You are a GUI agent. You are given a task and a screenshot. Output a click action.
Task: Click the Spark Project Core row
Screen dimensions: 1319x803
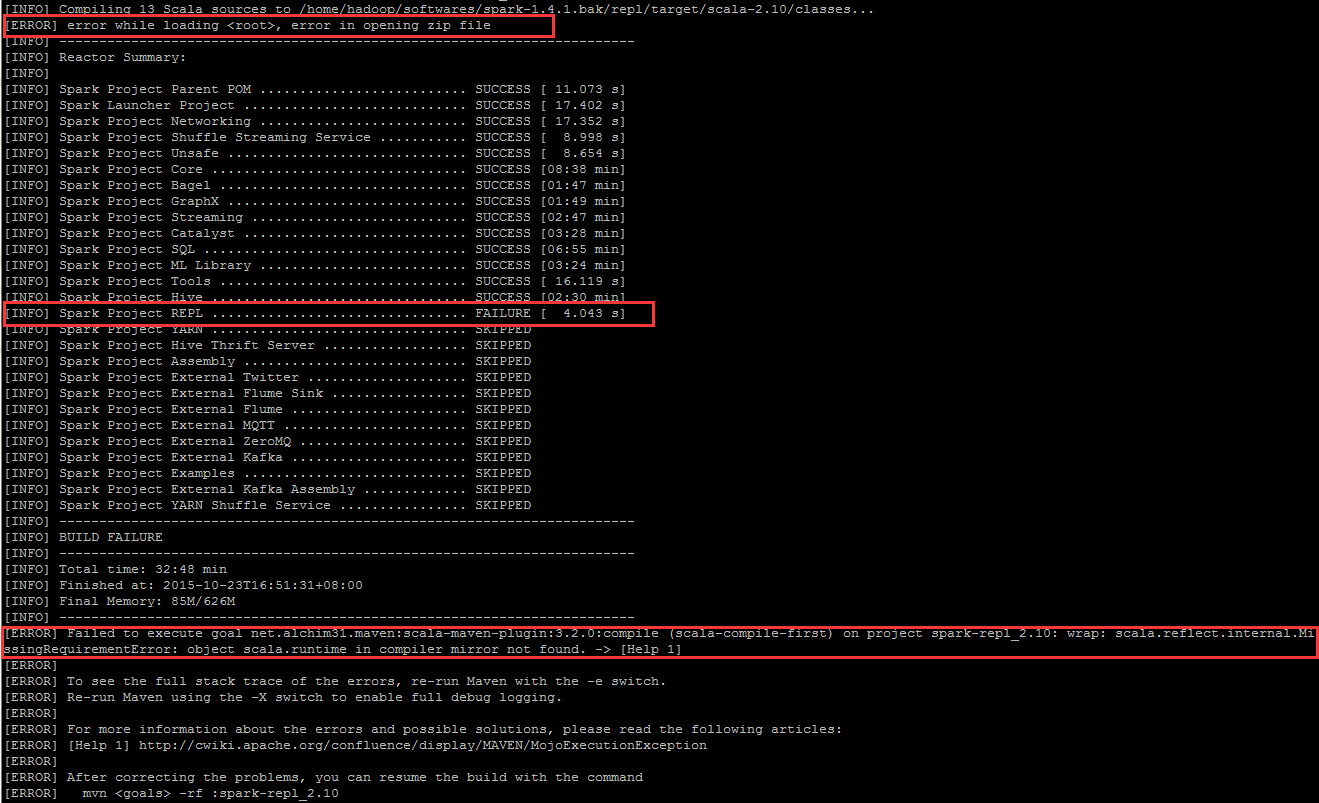(x=315, y=169)
